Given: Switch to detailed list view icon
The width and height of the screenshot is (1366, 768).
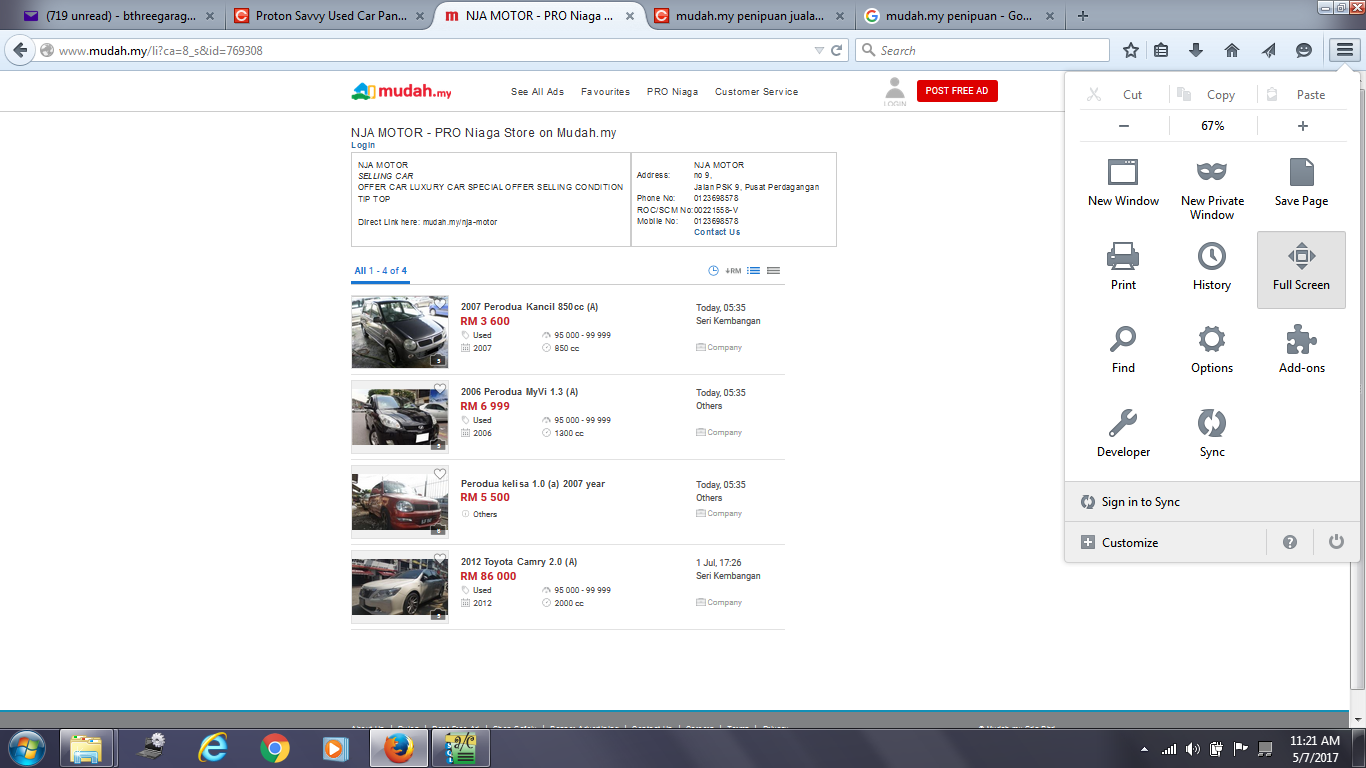Looking at the screenshot, I should click(754, 271).
